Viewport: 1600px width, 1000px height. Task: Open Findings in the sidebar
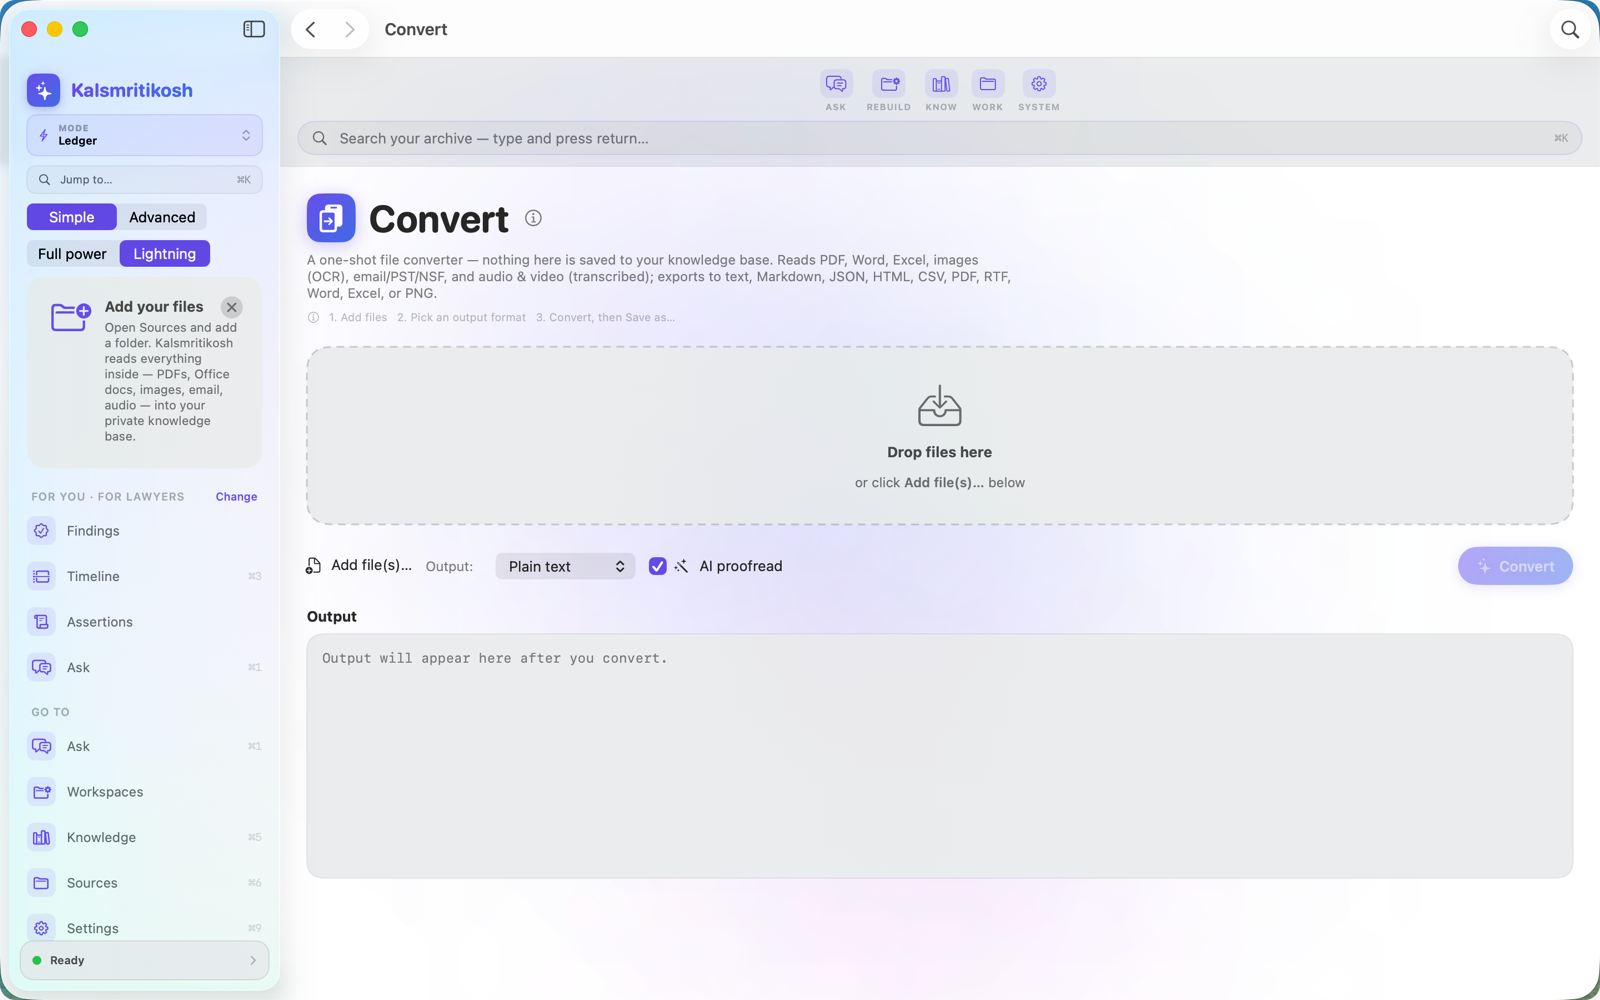click(x=145, y=531)
